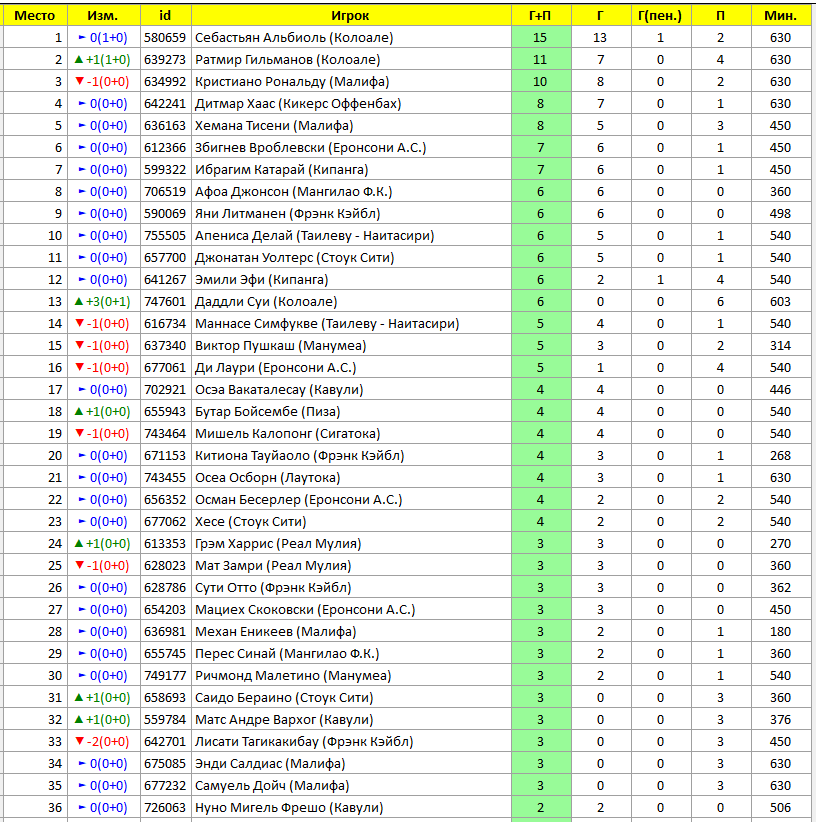Select player 'Китиона Тауйаоло (Фрэнк Кэйбл)'
The height and width of the screenshot is (822, 816).
(x=300, y=456)
